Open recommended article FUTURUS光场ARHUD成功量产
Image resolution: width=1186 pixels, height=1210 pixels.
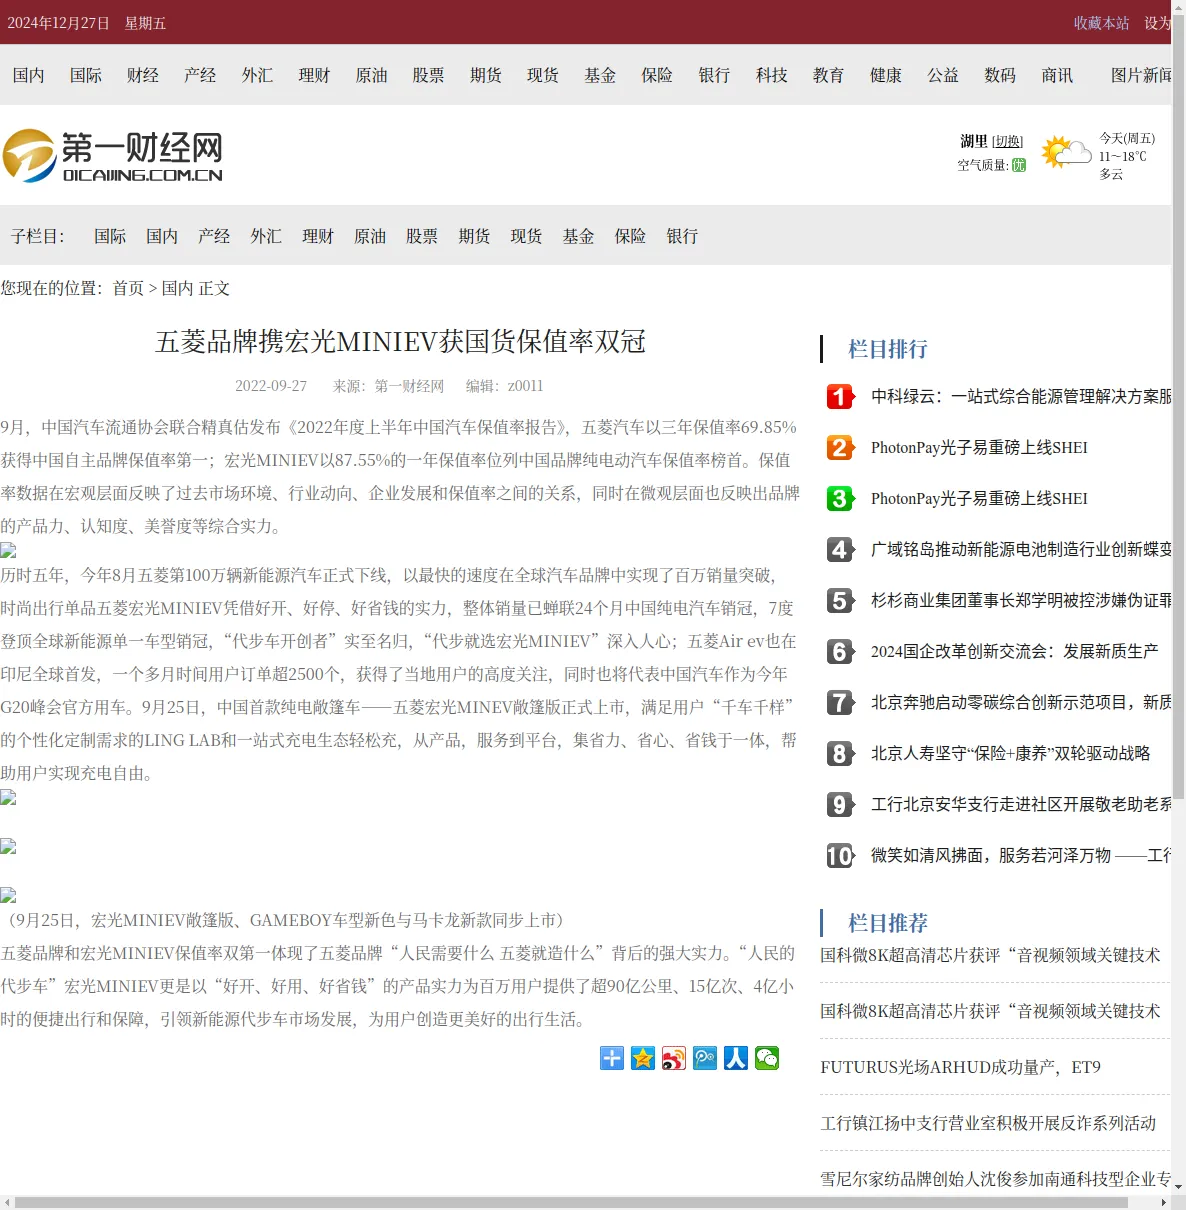(x=960, y=1068)
